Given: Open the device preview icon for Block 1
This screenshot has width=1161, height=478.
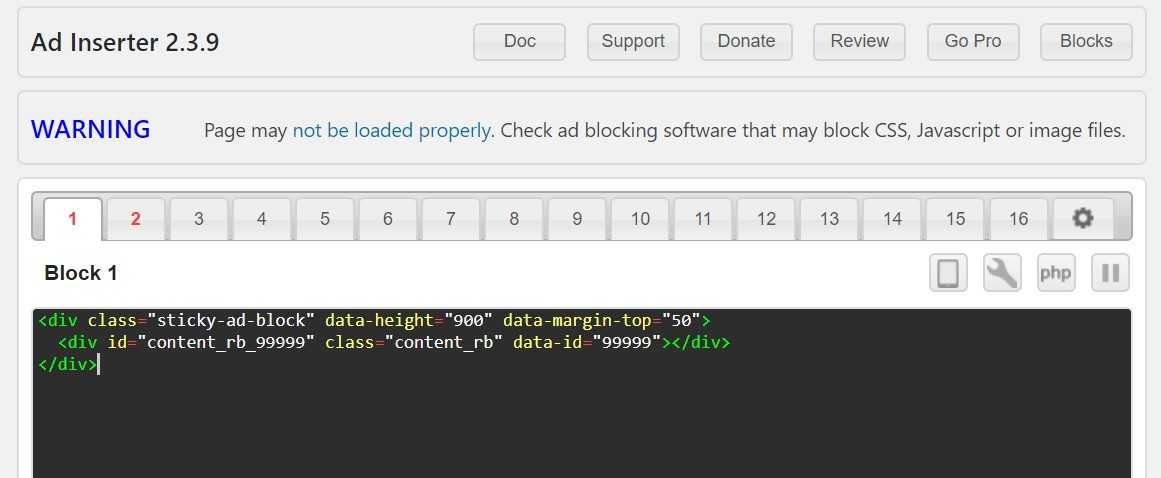Looking at the screenshot, I should click(948, 273).
